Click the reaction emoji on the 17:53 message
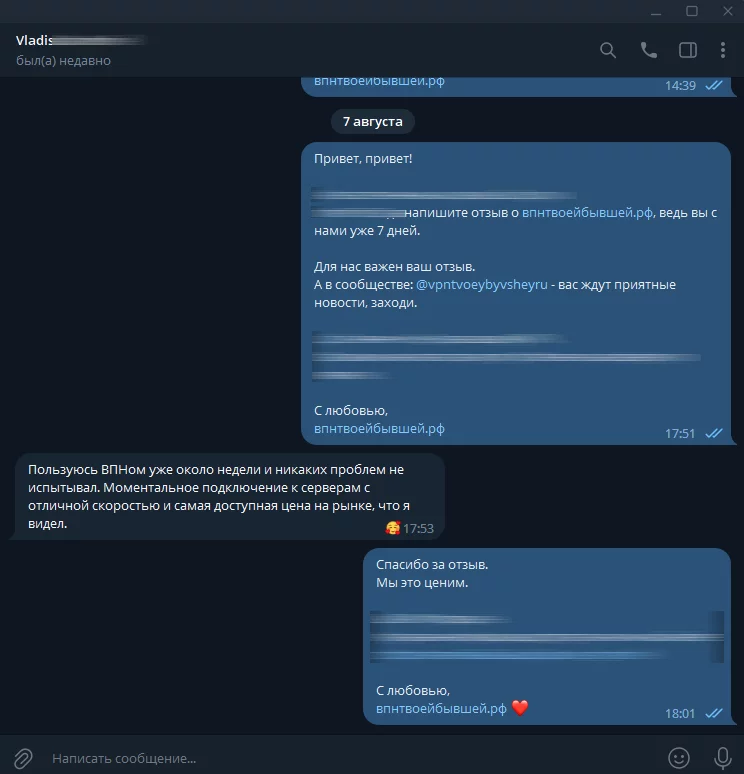The height and width of the screenshot is (774, 744). (392, 528)
